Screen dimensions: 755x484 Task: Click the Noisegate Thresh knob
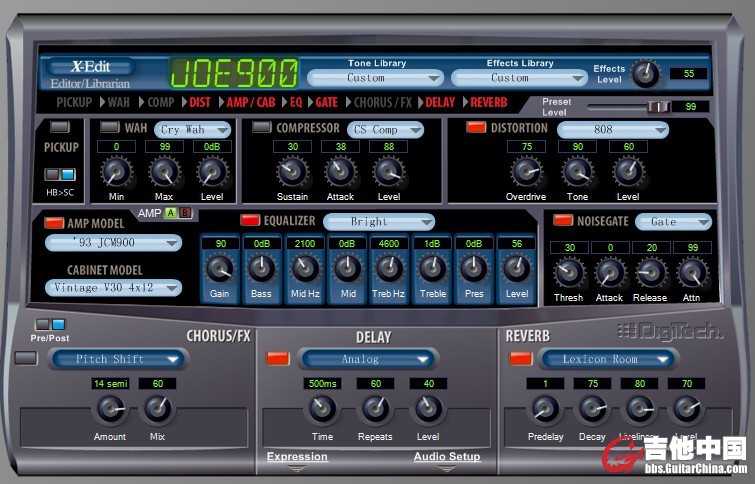(568, 271)
